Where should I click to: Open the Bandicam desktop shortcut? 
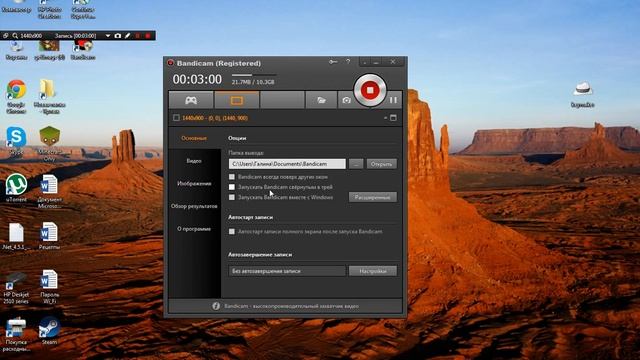83,50
